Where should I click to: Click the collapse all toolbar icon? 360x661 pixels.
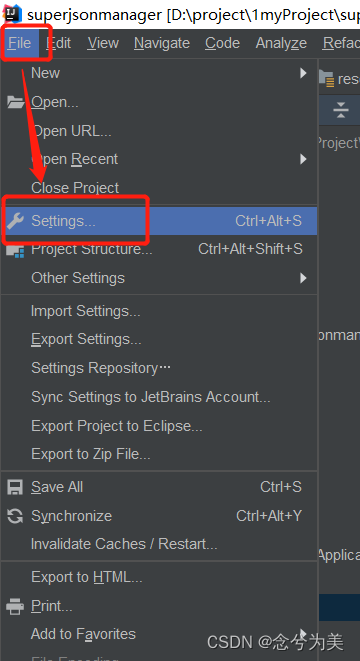[x=340, y=110]
